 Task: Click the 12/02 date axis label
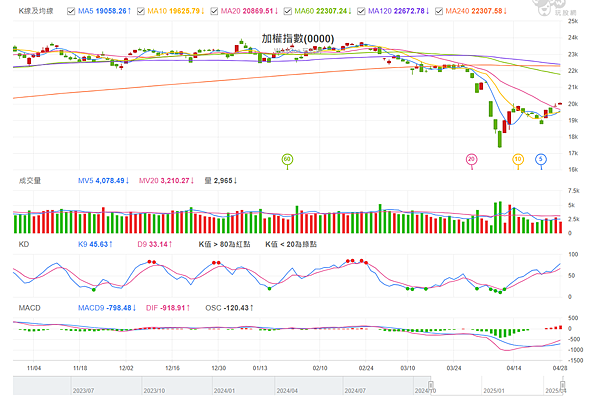126,368
